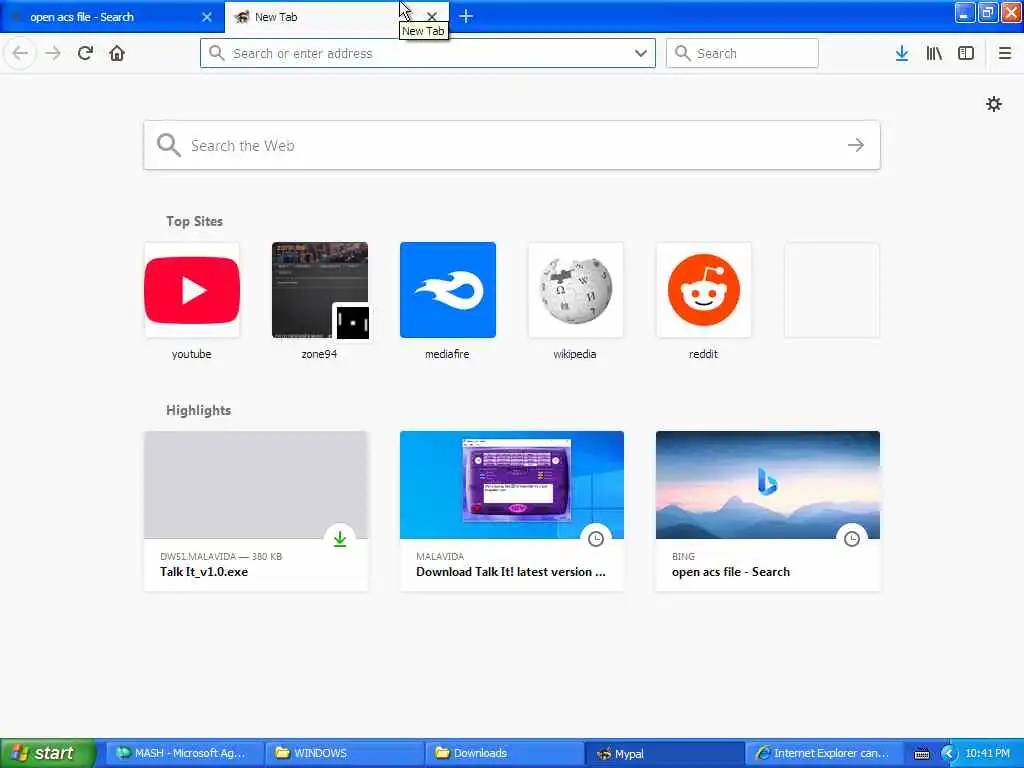Switch to 'open acs file - Search' tab

[x=112, y=17]
